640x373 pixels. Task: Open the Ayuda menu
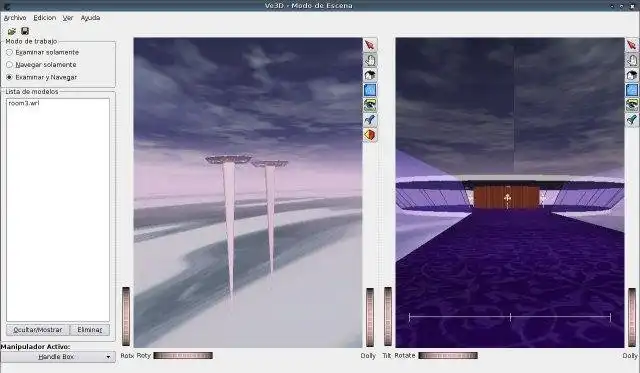point(90,18)
